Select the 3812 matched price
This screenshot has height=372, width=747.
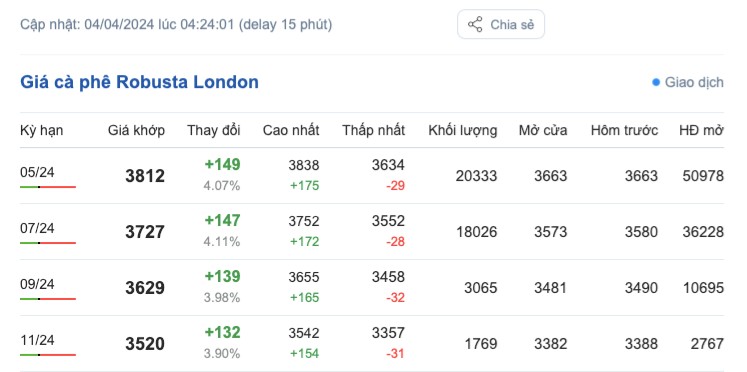tap(145, 176)
